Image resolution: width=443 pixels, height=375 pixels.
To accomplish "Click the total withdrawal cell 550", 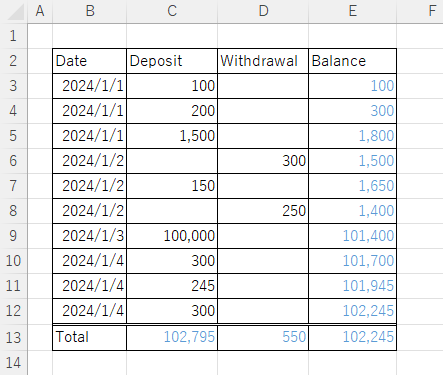I will click(263, 337).
